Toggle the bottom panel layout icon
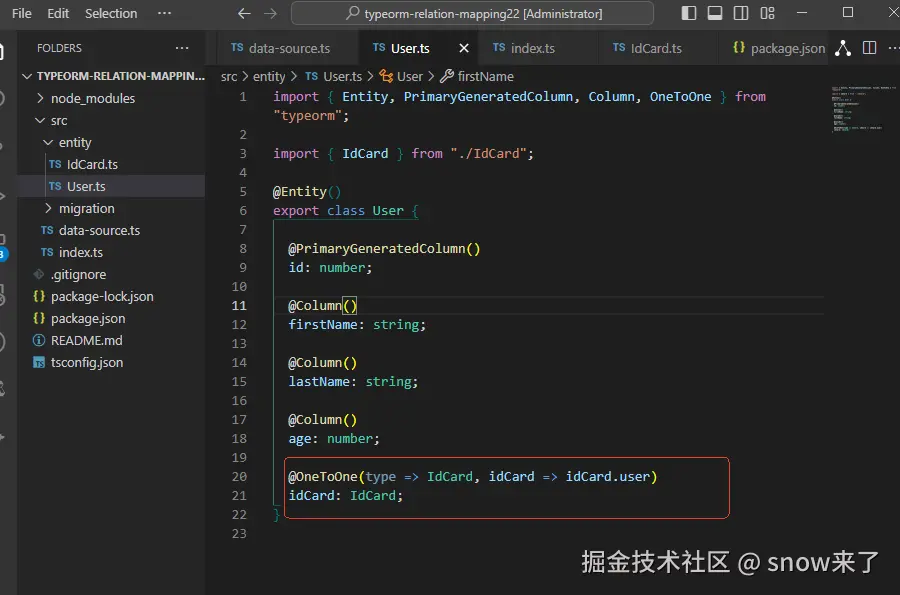The height and width of the screenshot is (595, 900). 715,14
